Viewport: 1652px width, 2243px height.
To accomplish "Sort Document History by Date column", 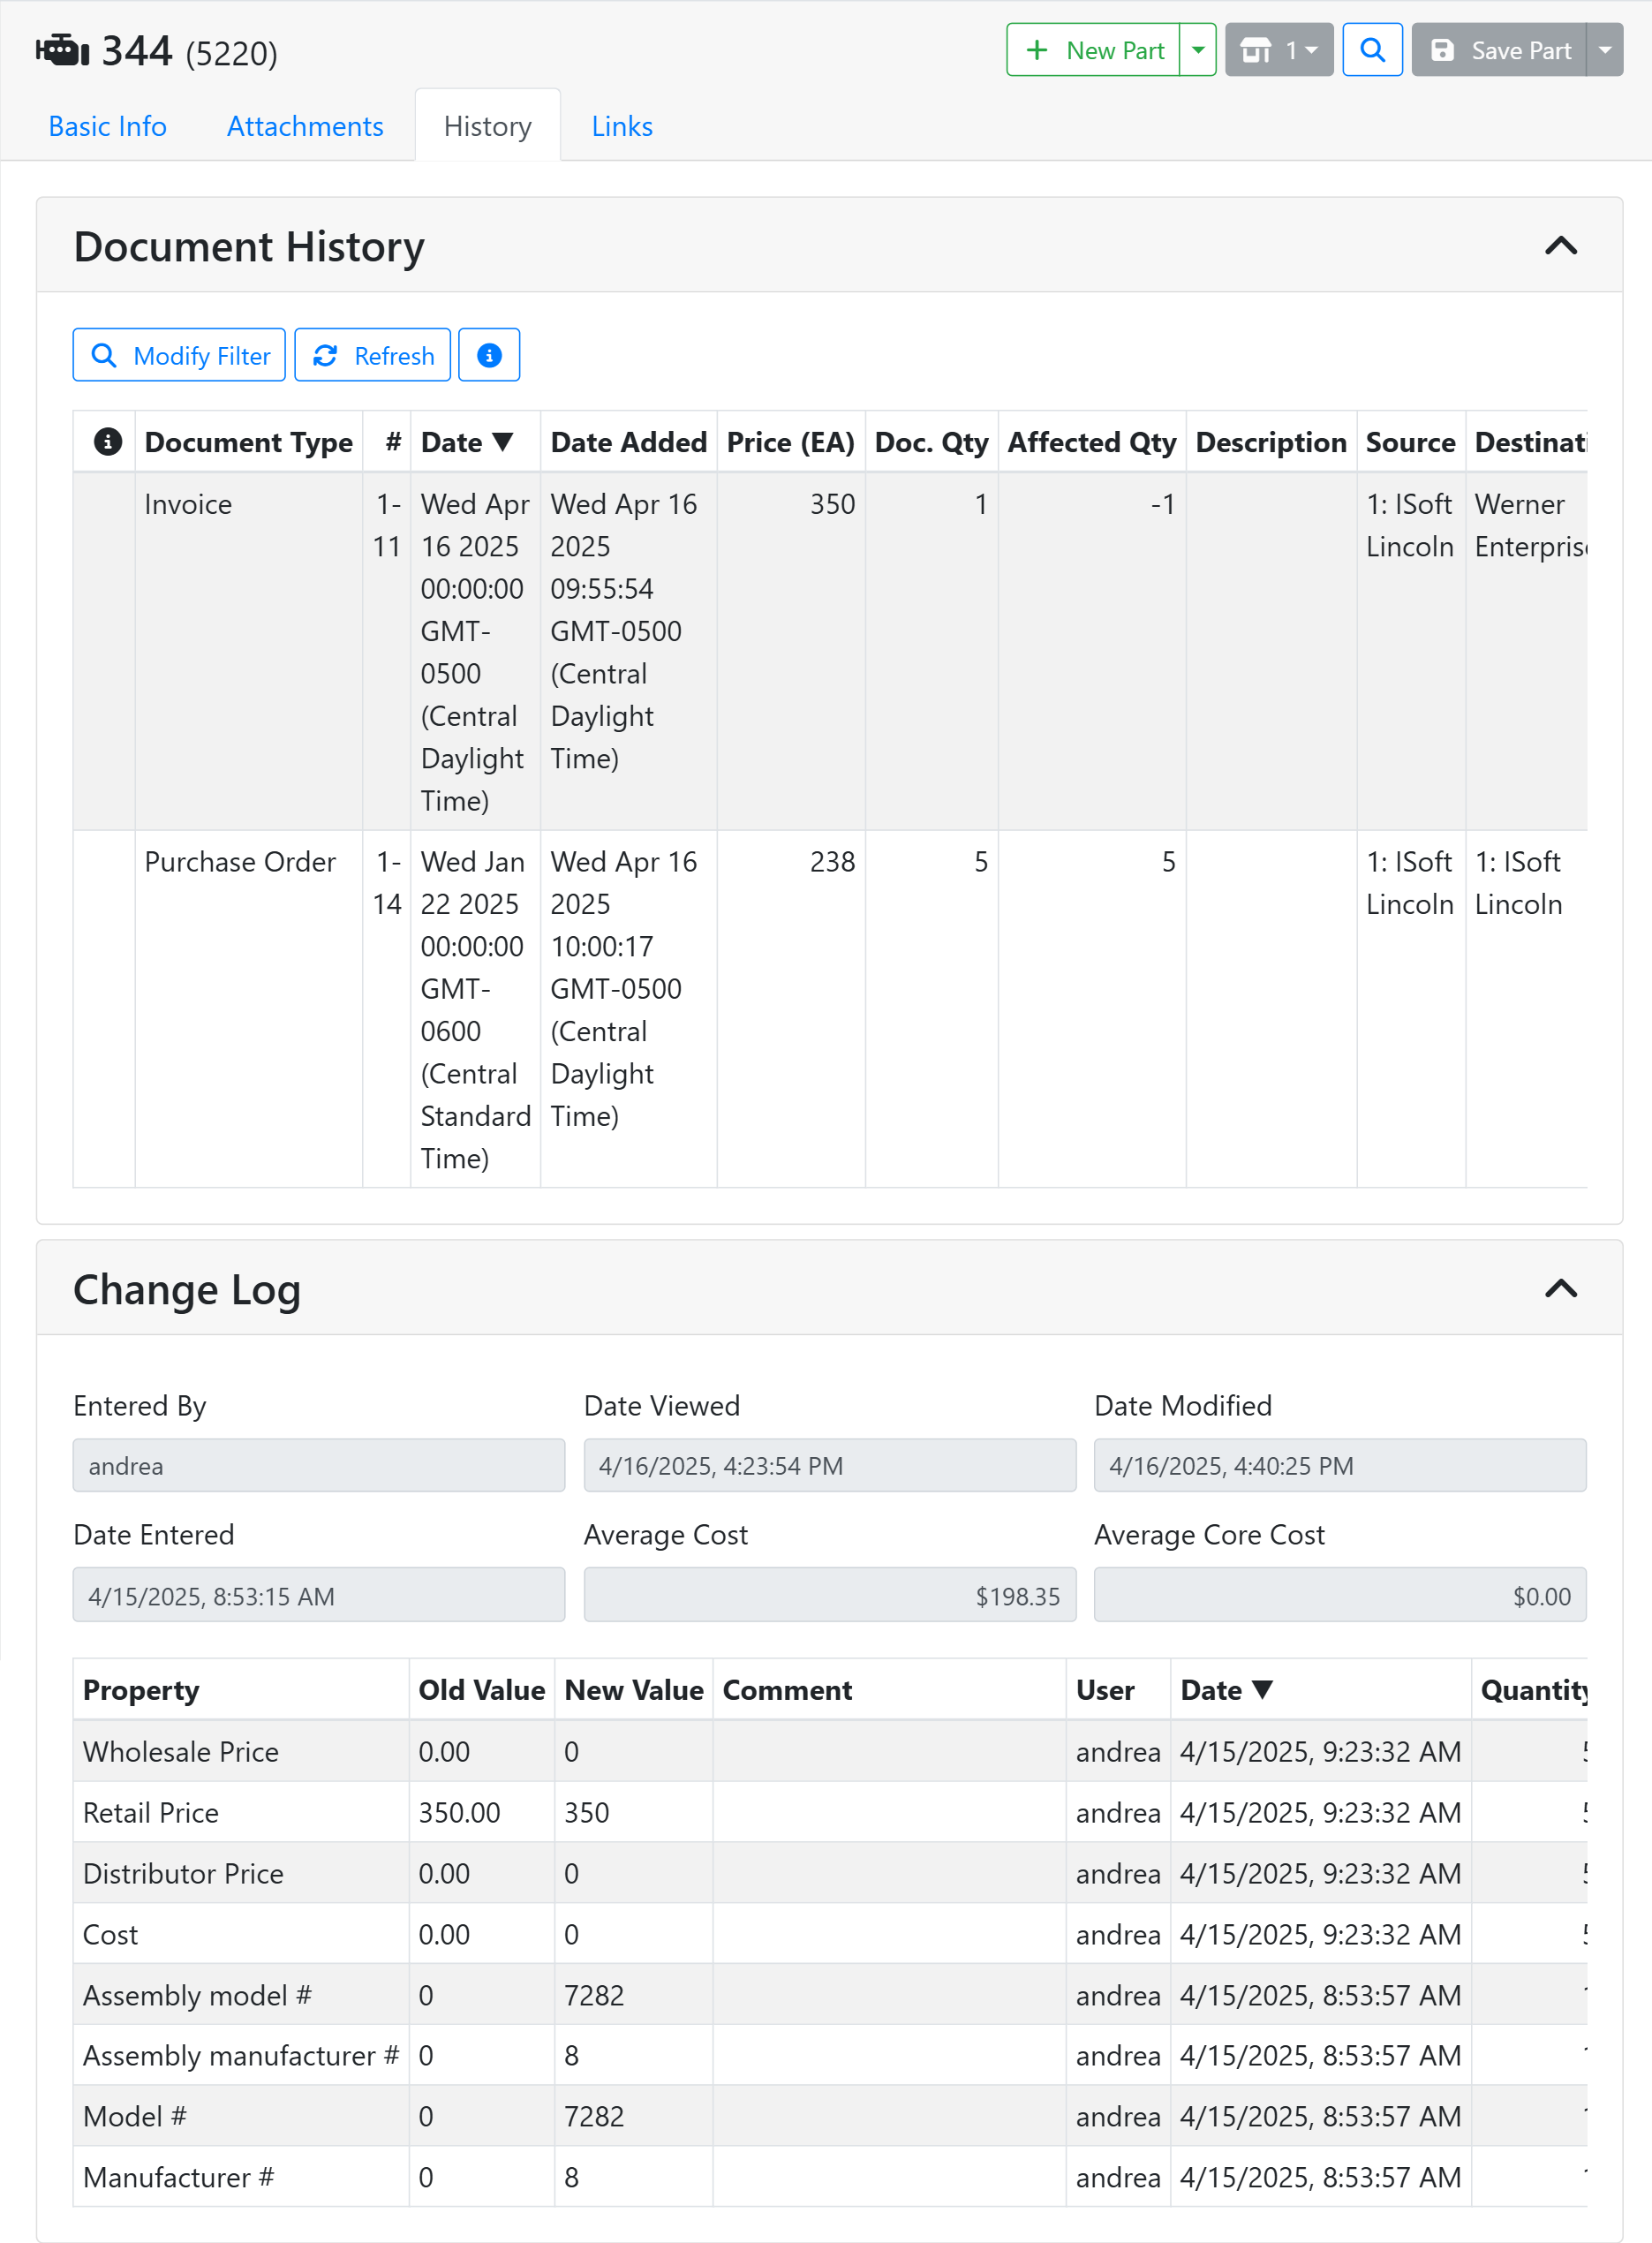I will tap(466, 442).
